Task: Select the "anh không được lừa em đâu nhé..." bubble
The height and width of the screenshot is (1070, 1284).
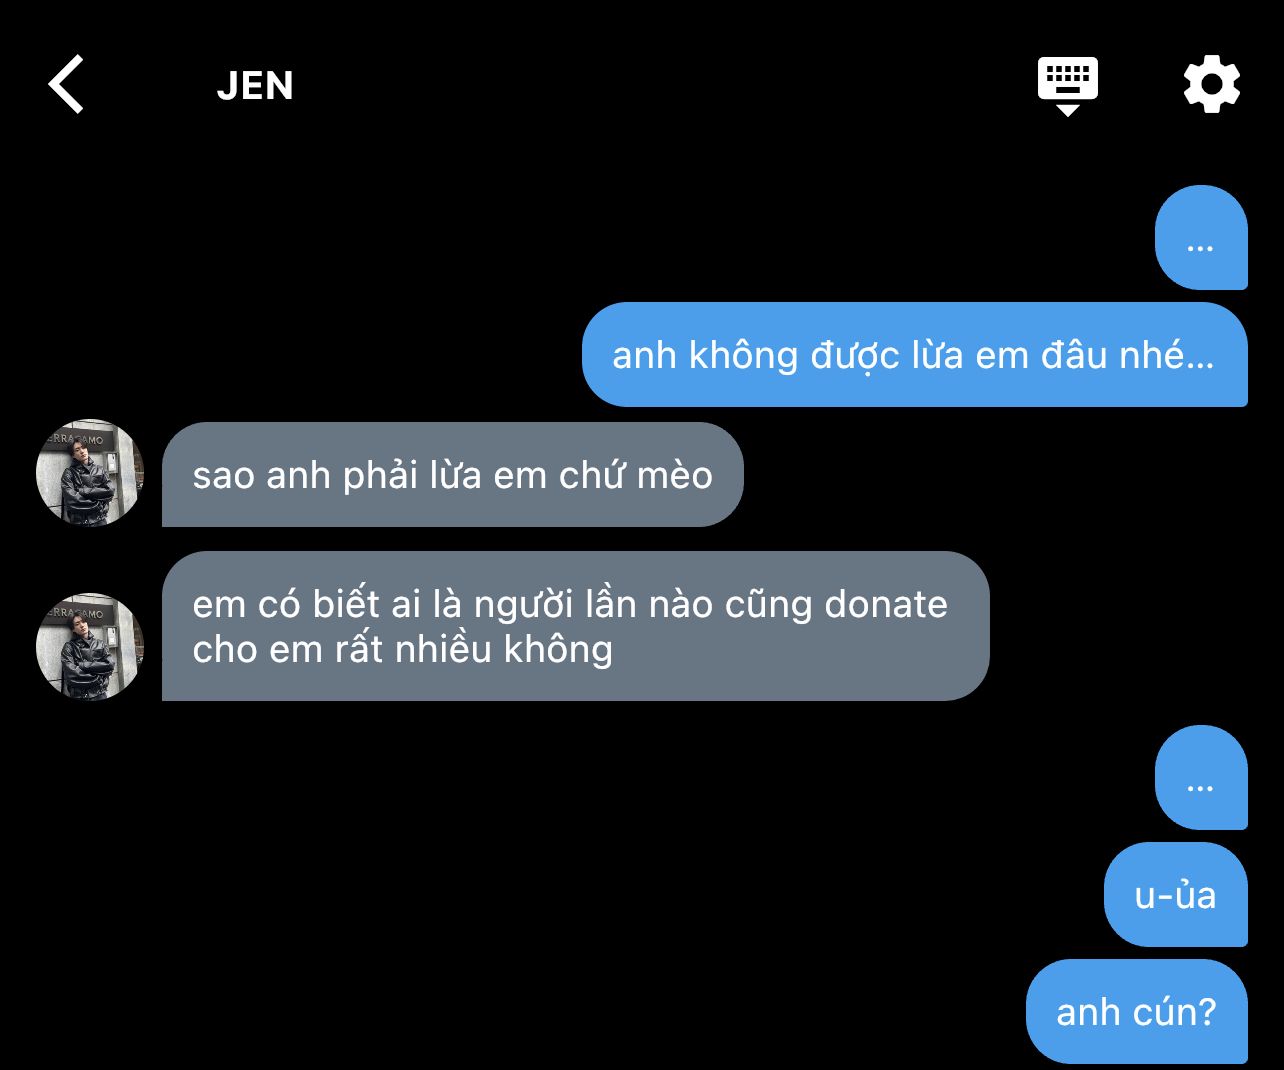Action: (915, 355)
